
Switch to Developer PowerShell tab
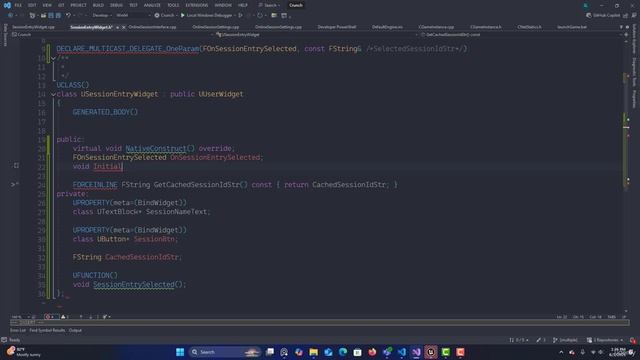337,27
